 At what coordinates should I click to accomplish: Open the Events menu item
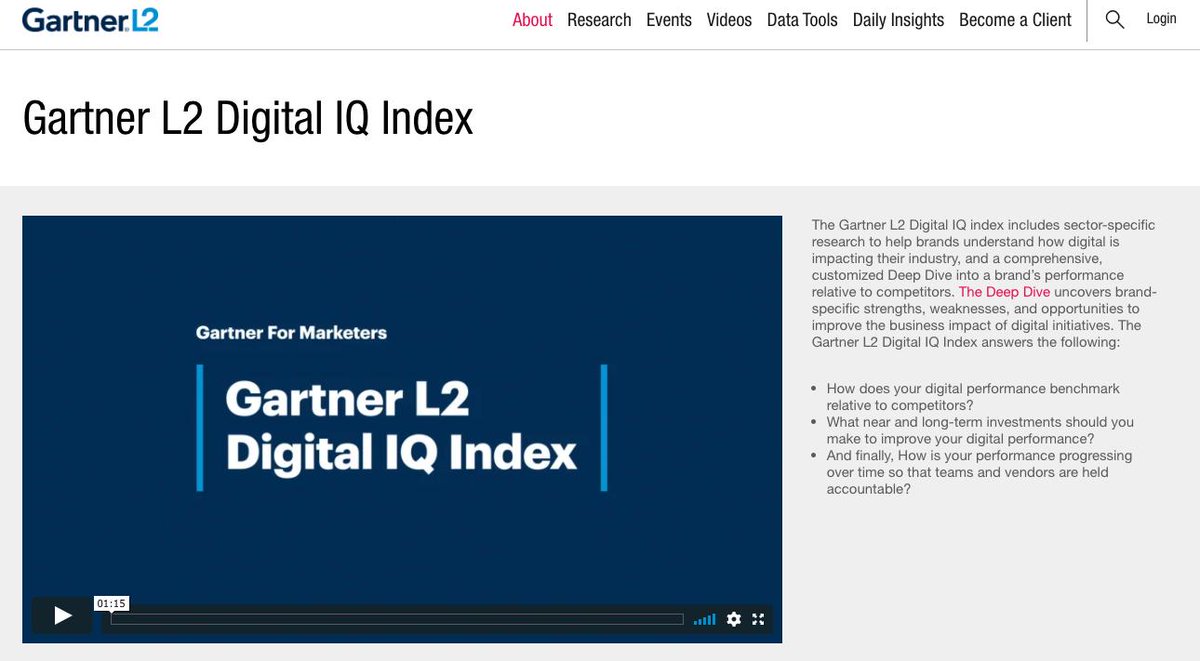tap(669, 20)
